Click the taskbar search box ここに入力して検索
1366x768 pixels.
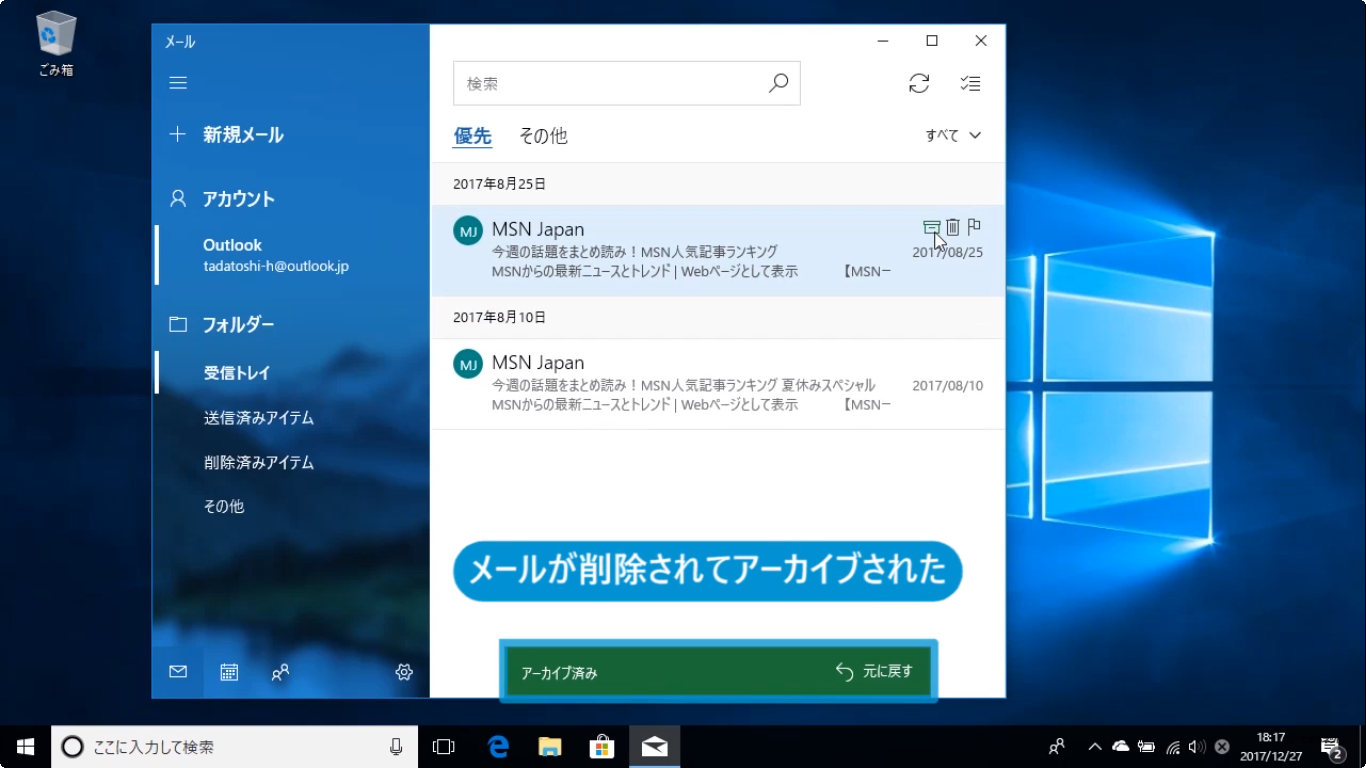[234, 747]
